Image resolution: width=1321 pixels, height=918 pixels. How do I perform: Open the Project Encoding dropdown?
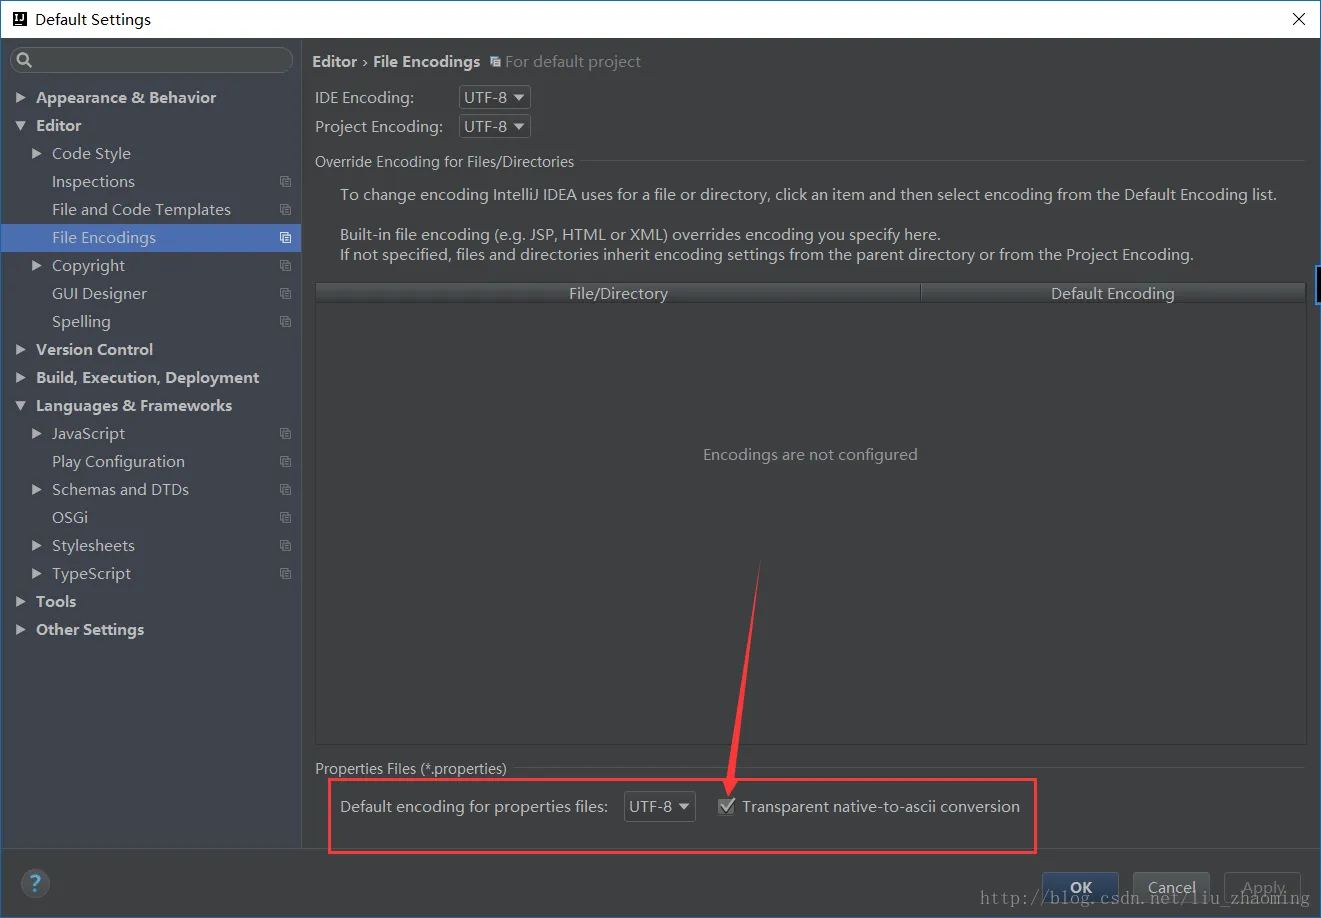point(494,127)
